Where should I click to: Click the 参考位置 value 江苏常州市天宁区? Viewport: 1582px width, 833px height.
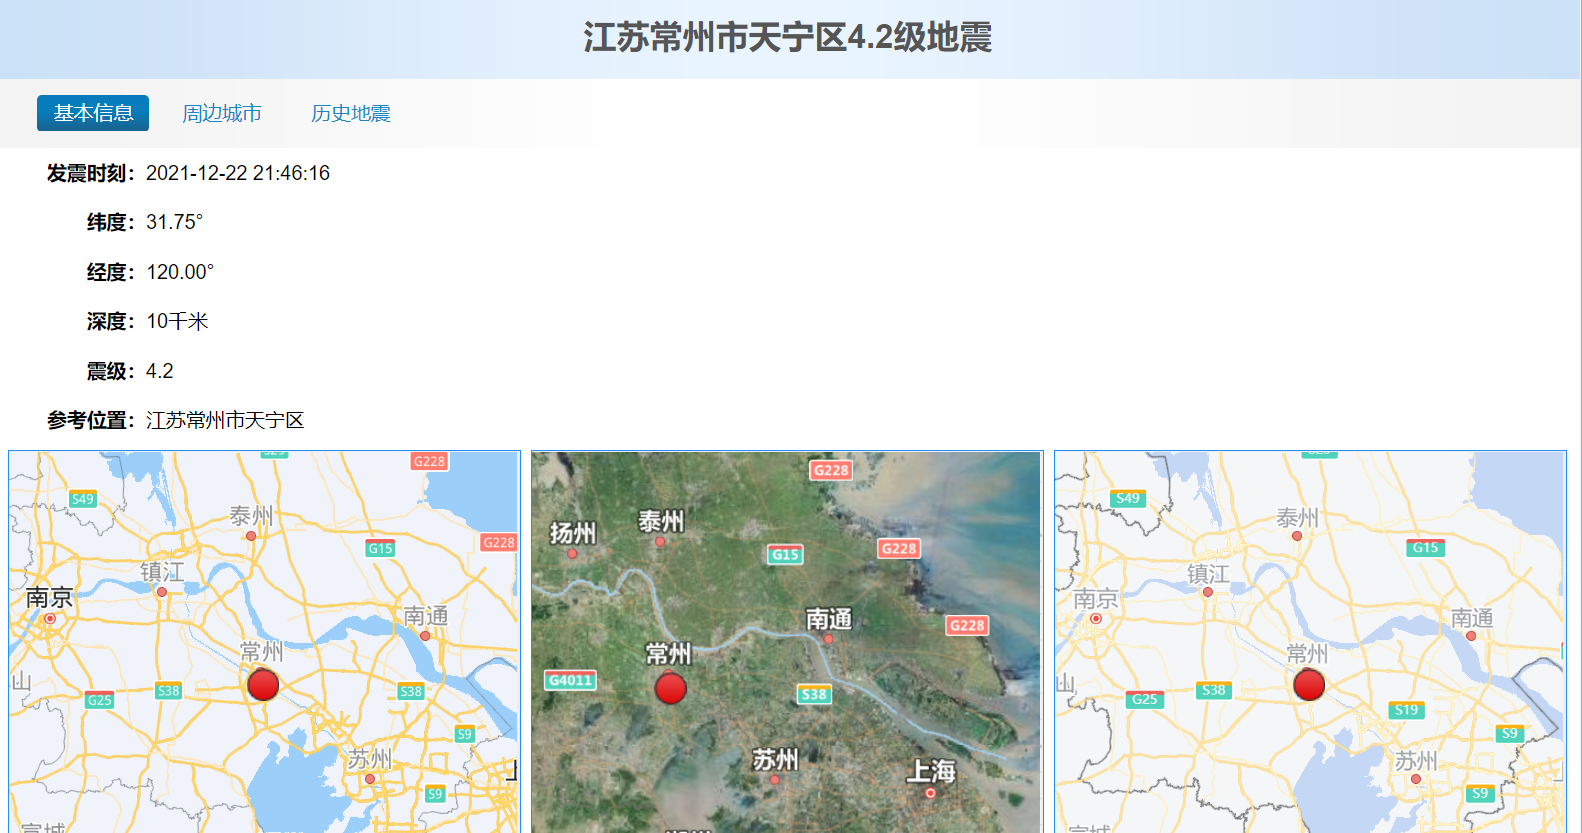225,420
